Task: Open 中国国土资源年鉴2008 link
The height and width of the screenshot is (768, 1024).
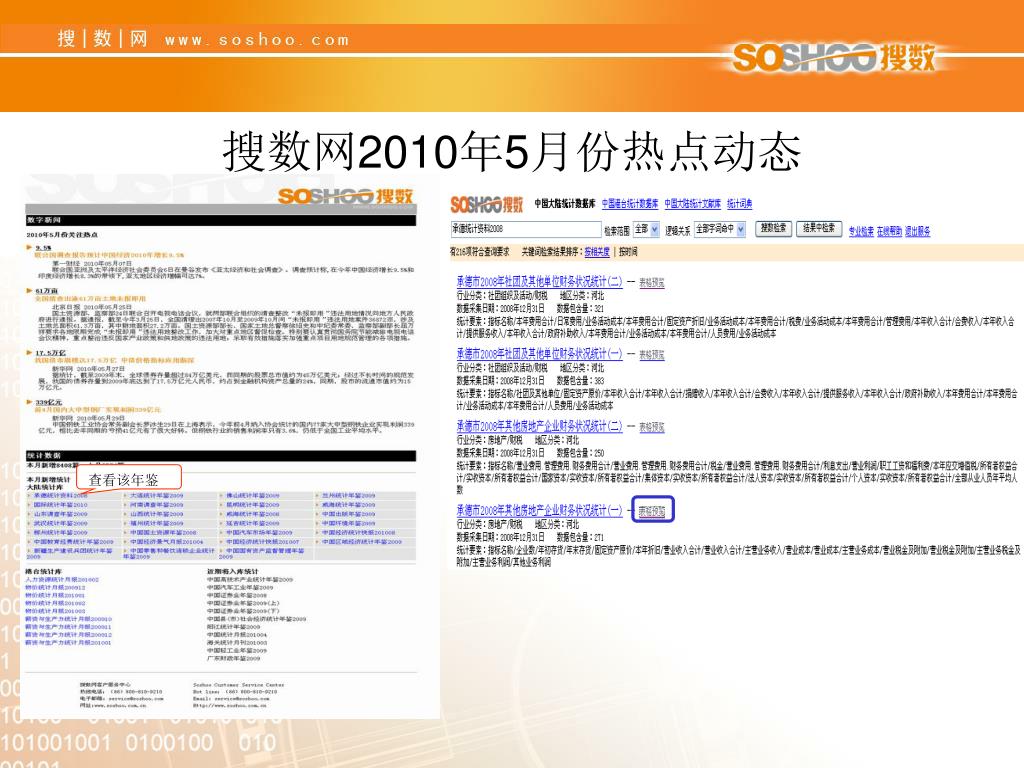Action: click(x=163, y=532)
